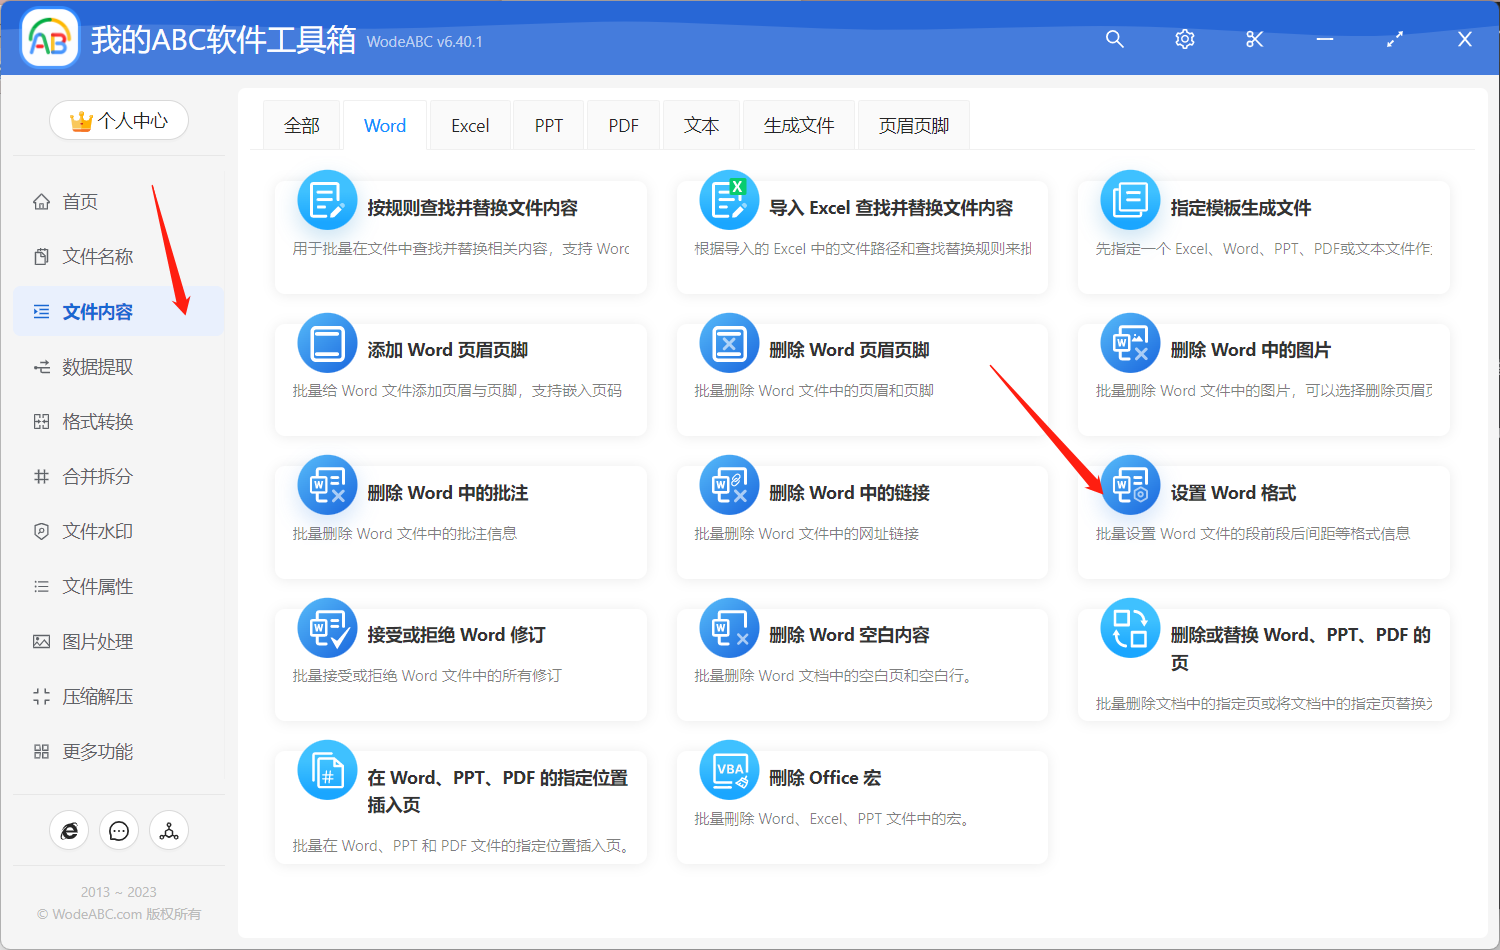Open settings via the gear icon
Image resolution: width=1500 pixels, height=950 pixels.
1184,39
